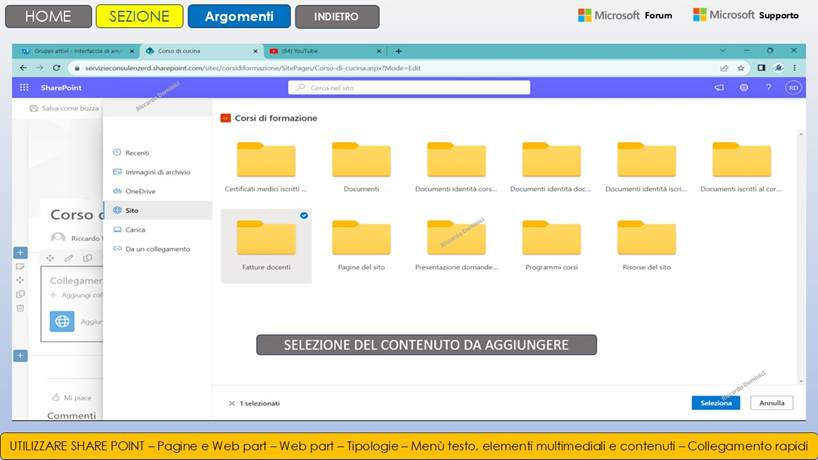Click the duplicate web part icon
This screenshot has width=818, height=460.
point(87,258)
